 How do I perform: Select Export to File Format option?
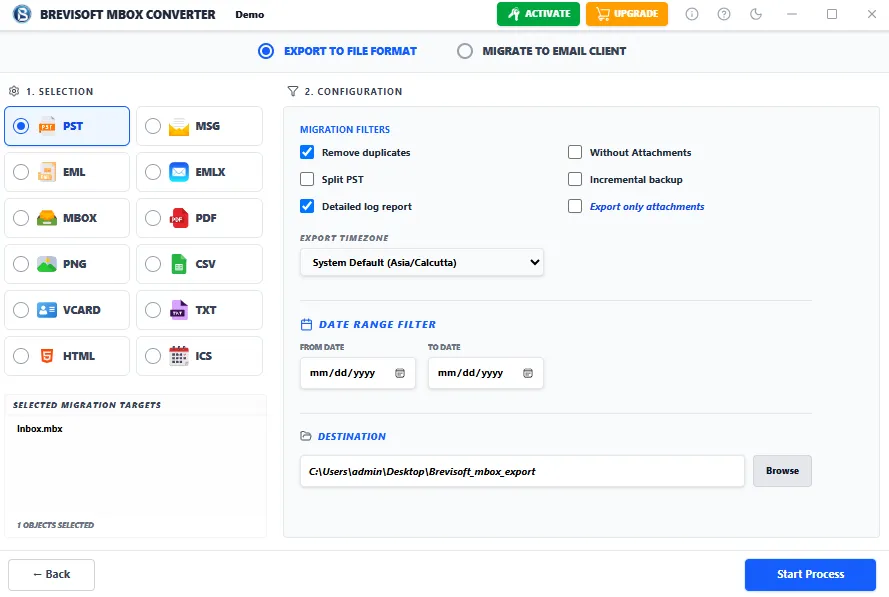[337, 51]
